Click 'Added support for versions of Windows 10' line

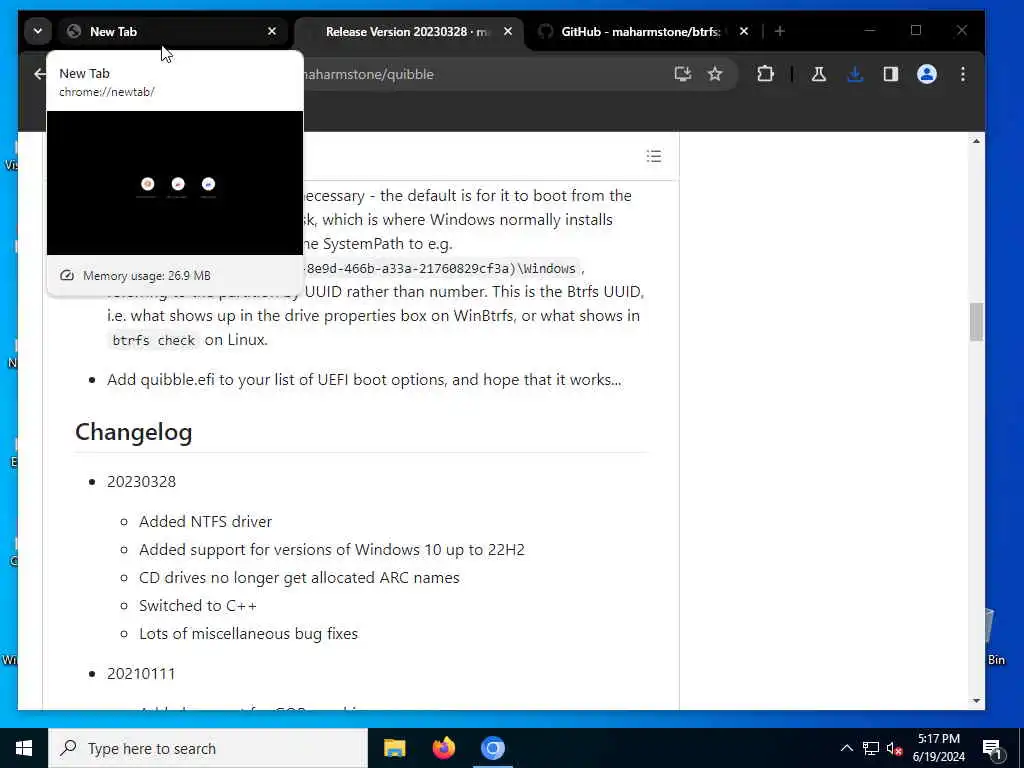tap(332, 549)
